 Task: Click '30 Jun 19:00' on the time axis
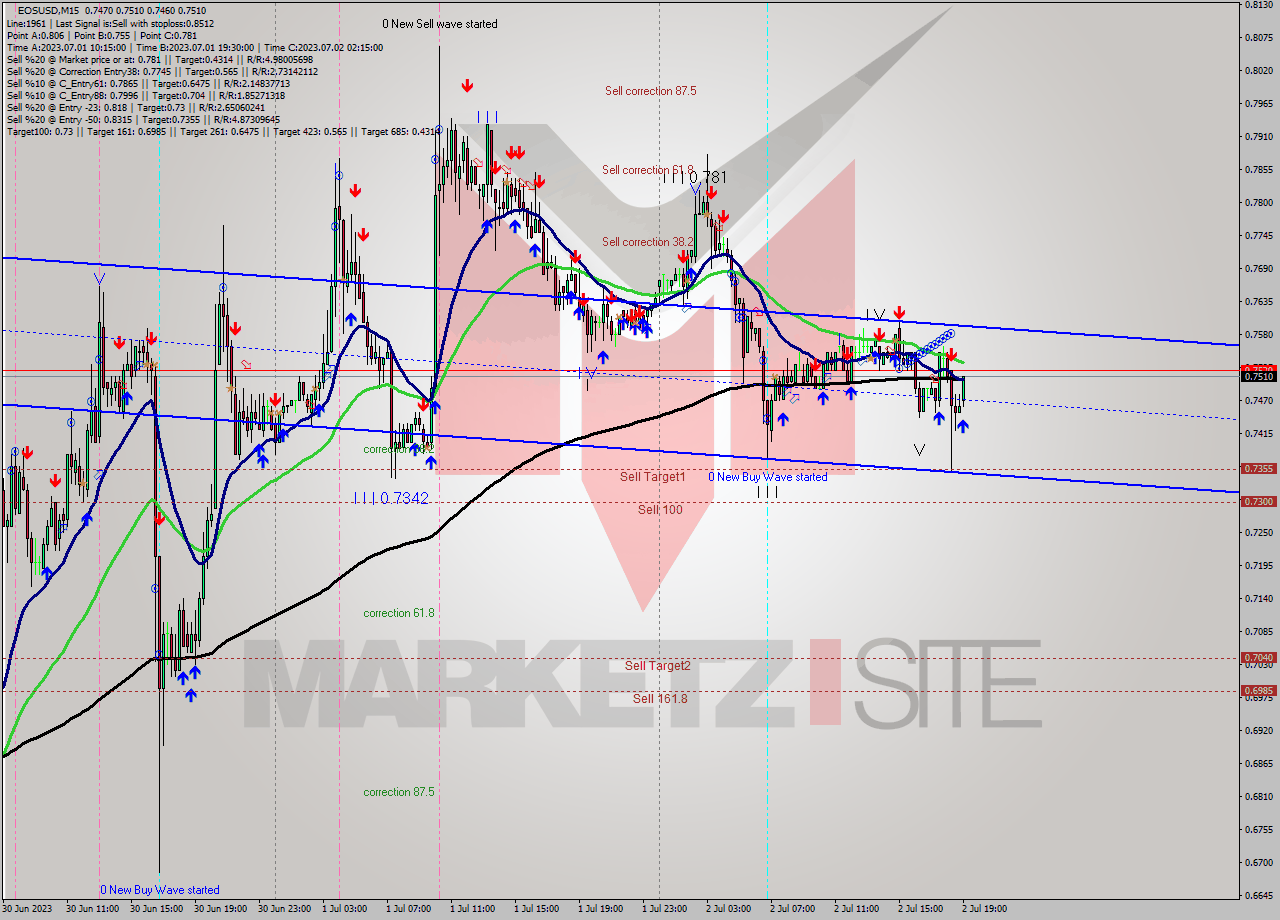(222, 909)
